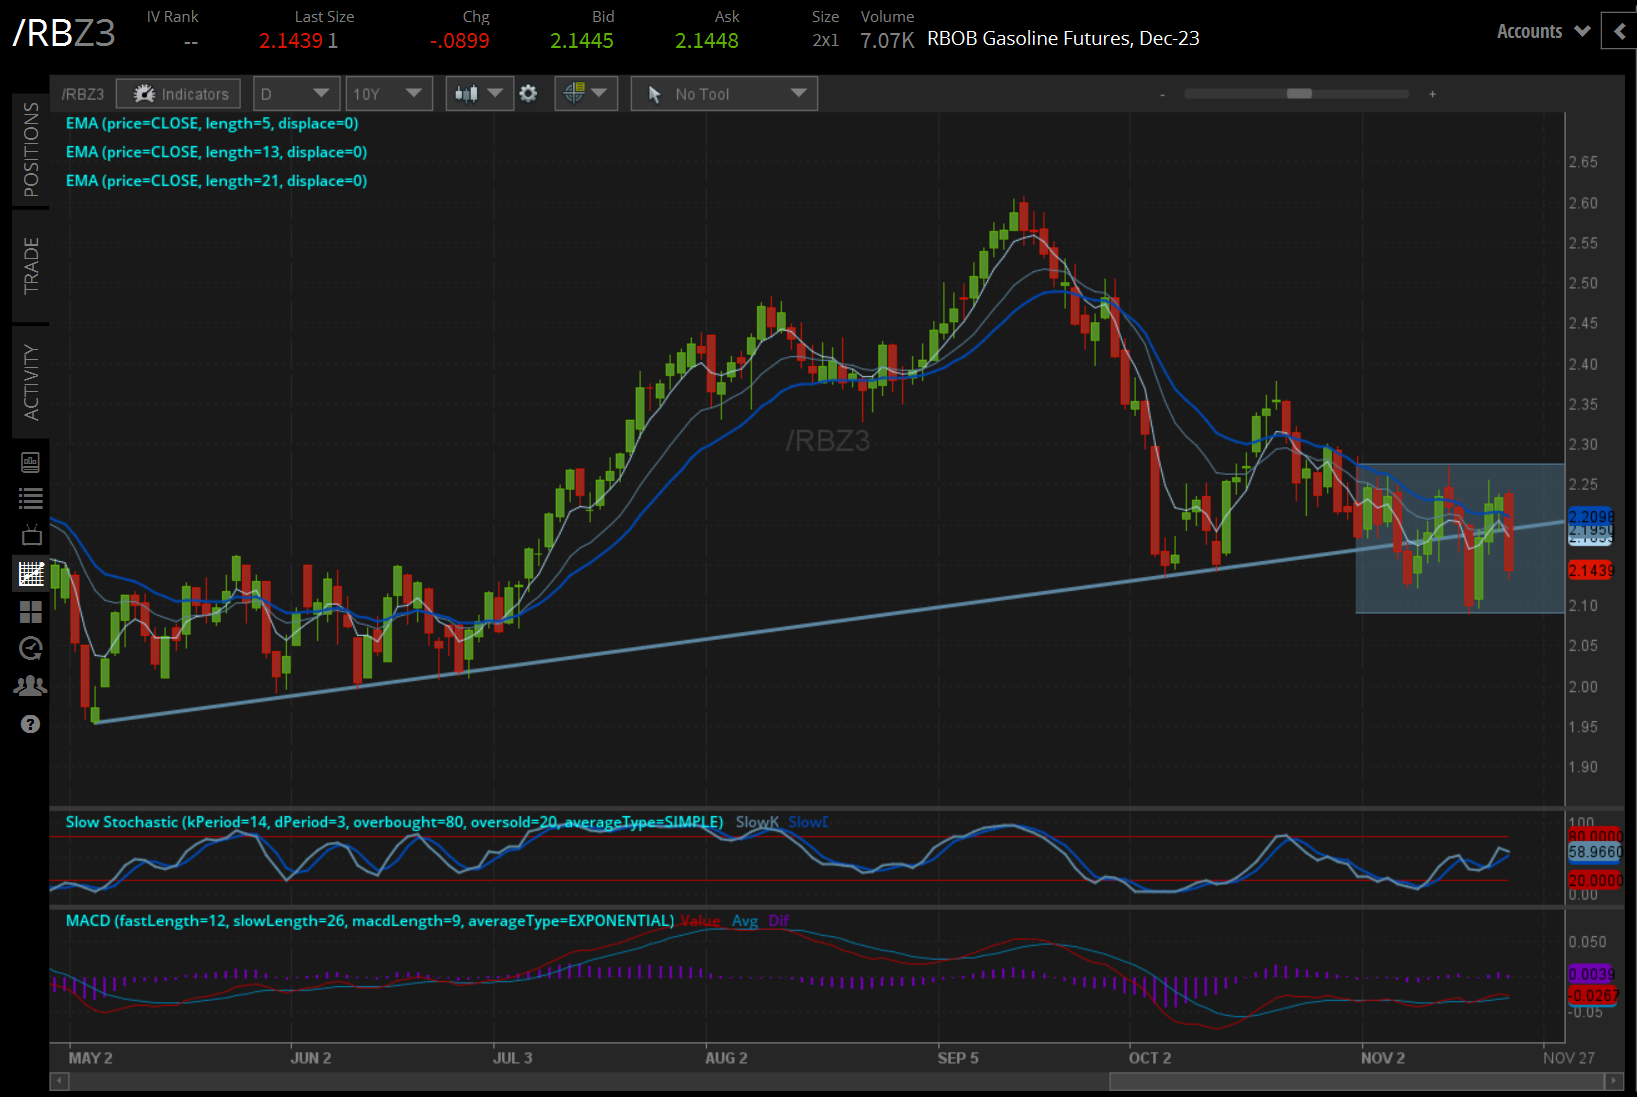The image size is (1637, 1097).
Task: Click the Indicators button
Action: click(x=178, y=93)
